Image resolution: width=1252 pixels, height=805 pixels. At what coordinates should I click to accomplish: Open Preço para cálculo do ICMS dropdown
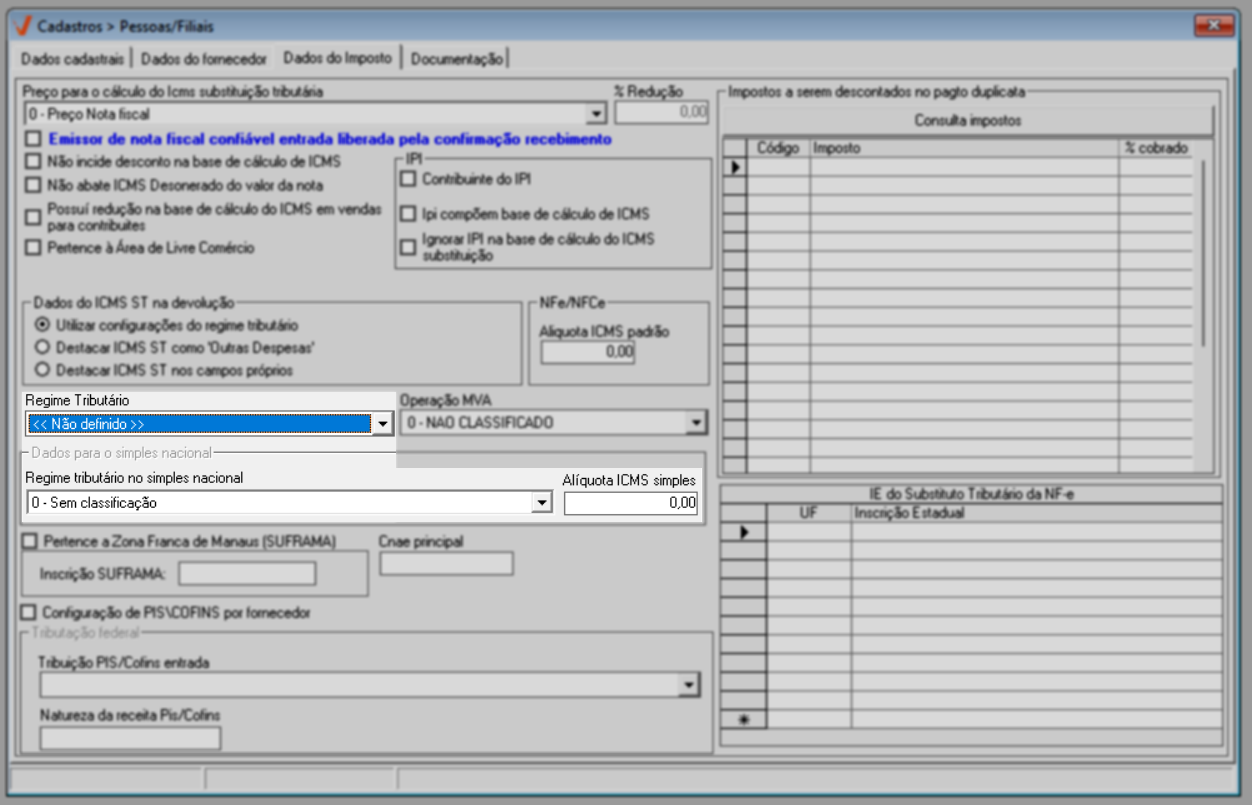pyautogui.click(x=596, y=114)
